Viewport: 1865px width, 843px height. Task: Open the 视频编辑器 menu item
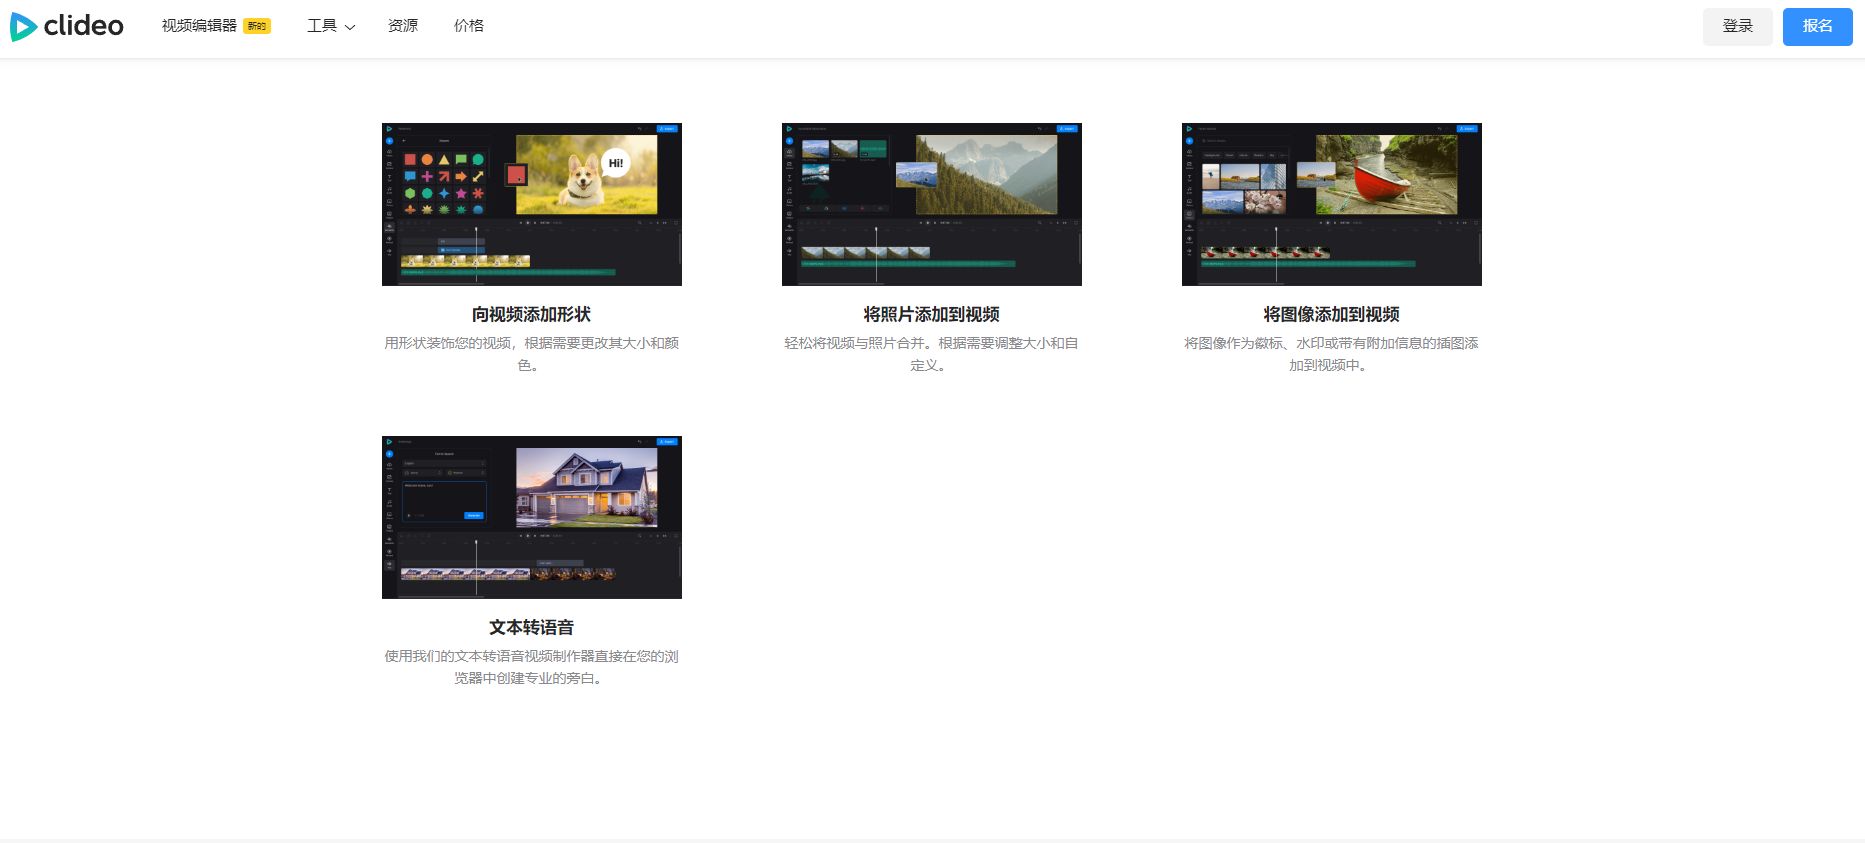point(199,26)
